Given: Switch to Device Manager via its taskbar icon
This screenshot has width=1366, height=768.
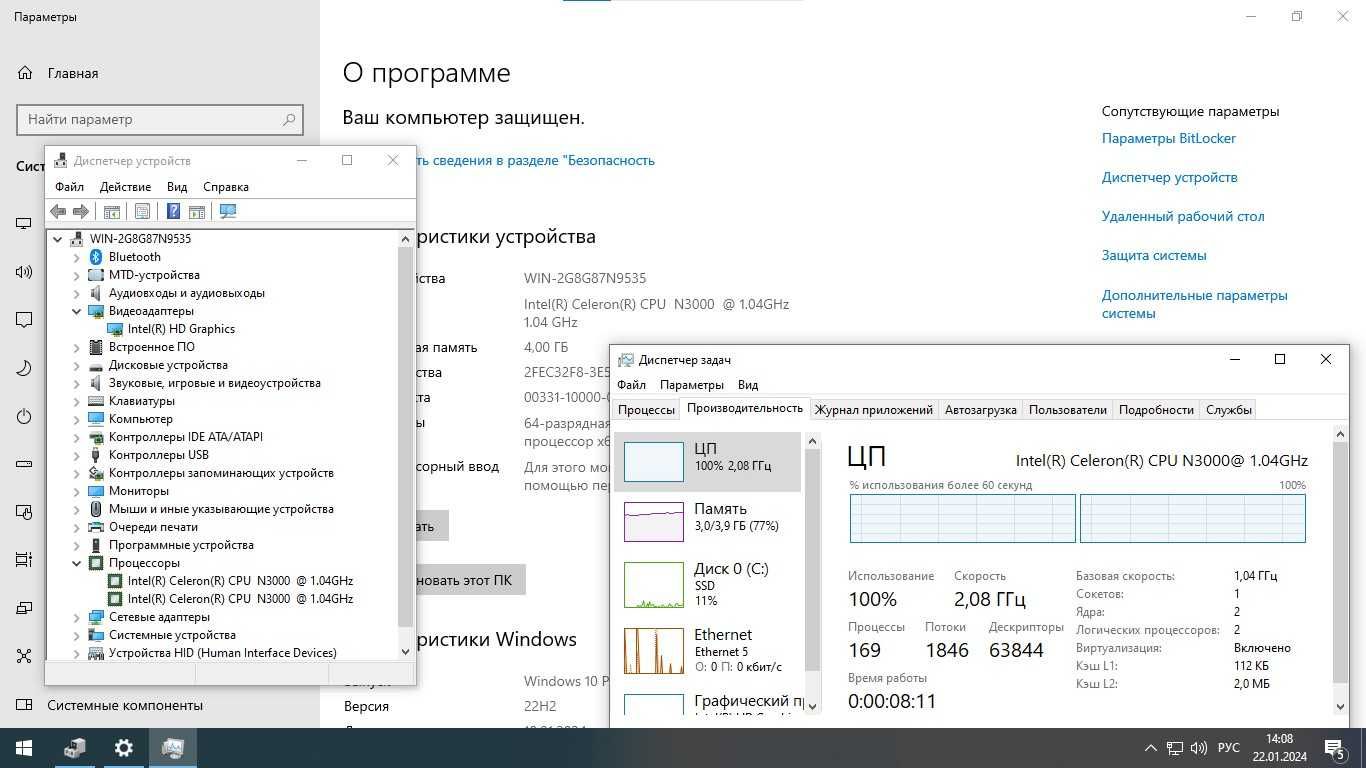Looking at the screenshot, I should tap(74, 748).
